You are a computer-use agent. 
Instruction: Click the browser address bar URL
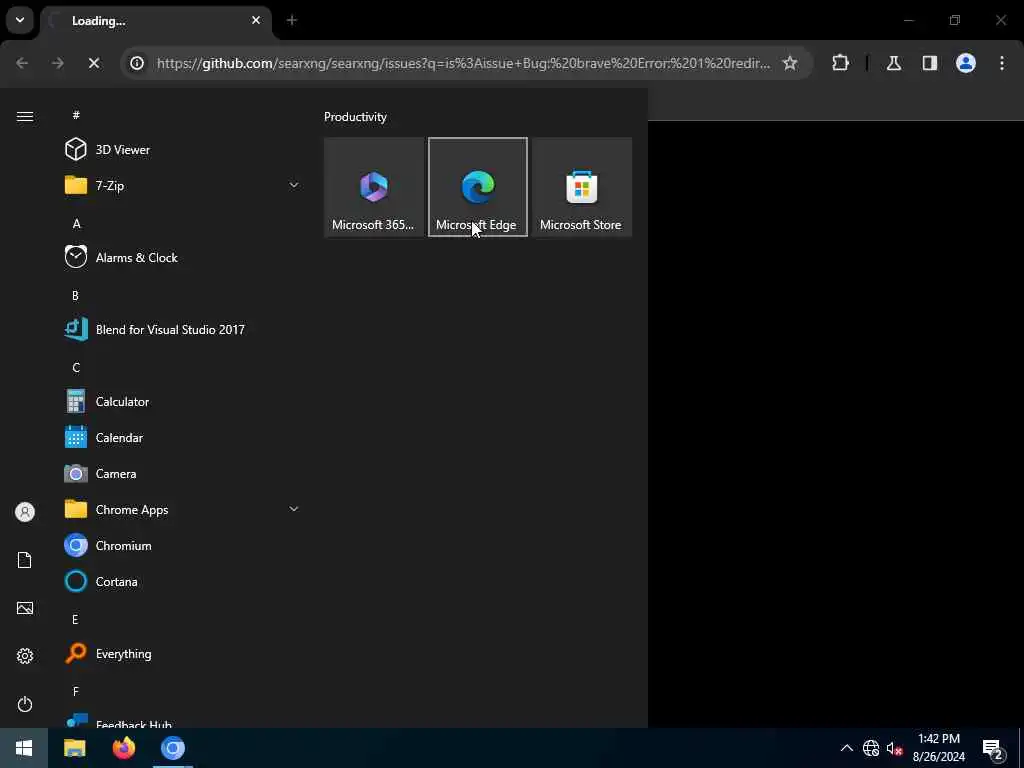click(x=463, y=63)
